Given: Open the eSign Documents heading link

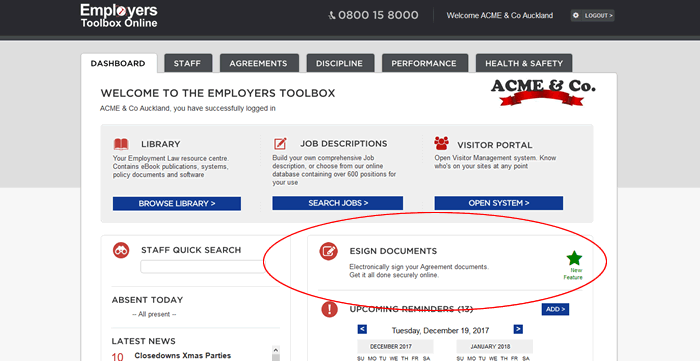Looking at the screenshot, I should tap(393, 251).
